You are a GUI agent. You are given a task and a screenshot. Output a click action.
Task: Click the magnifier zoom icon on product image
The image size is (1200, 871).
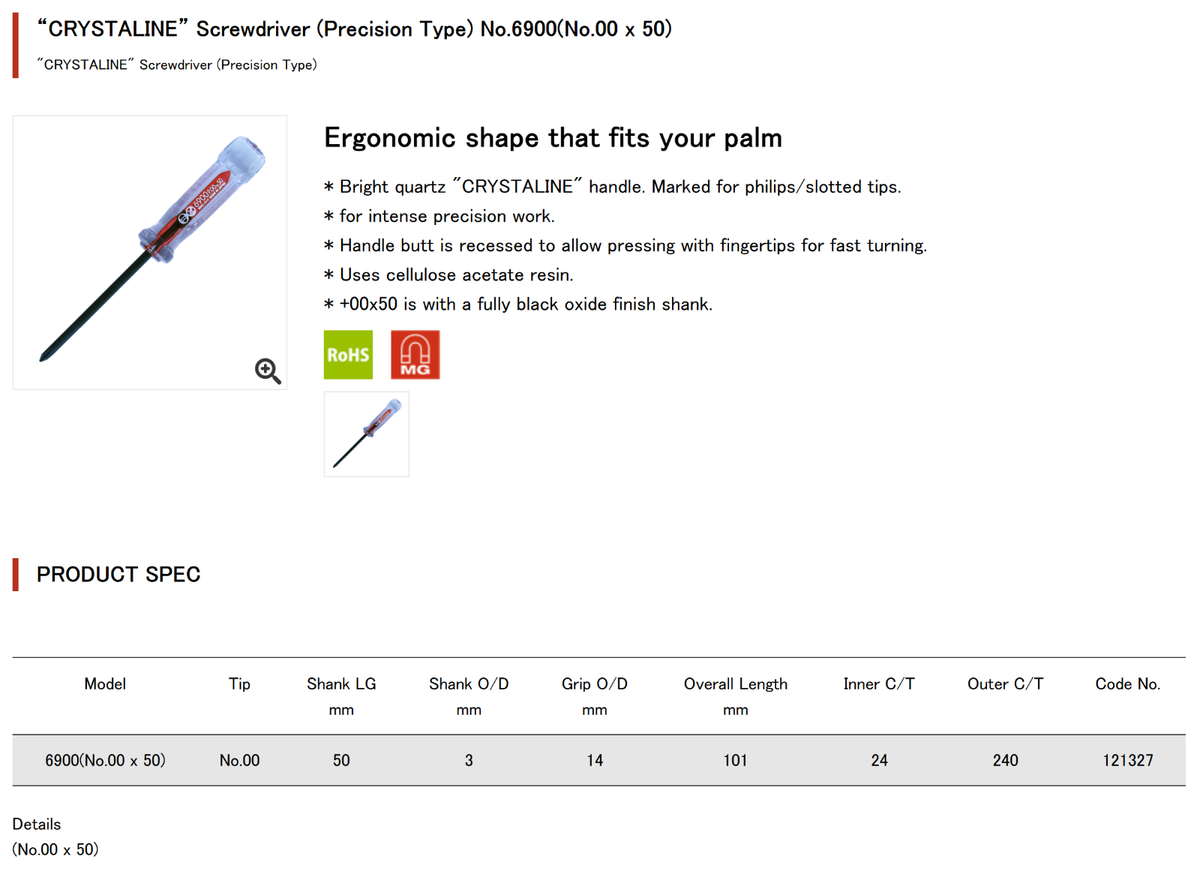(268, 371)
